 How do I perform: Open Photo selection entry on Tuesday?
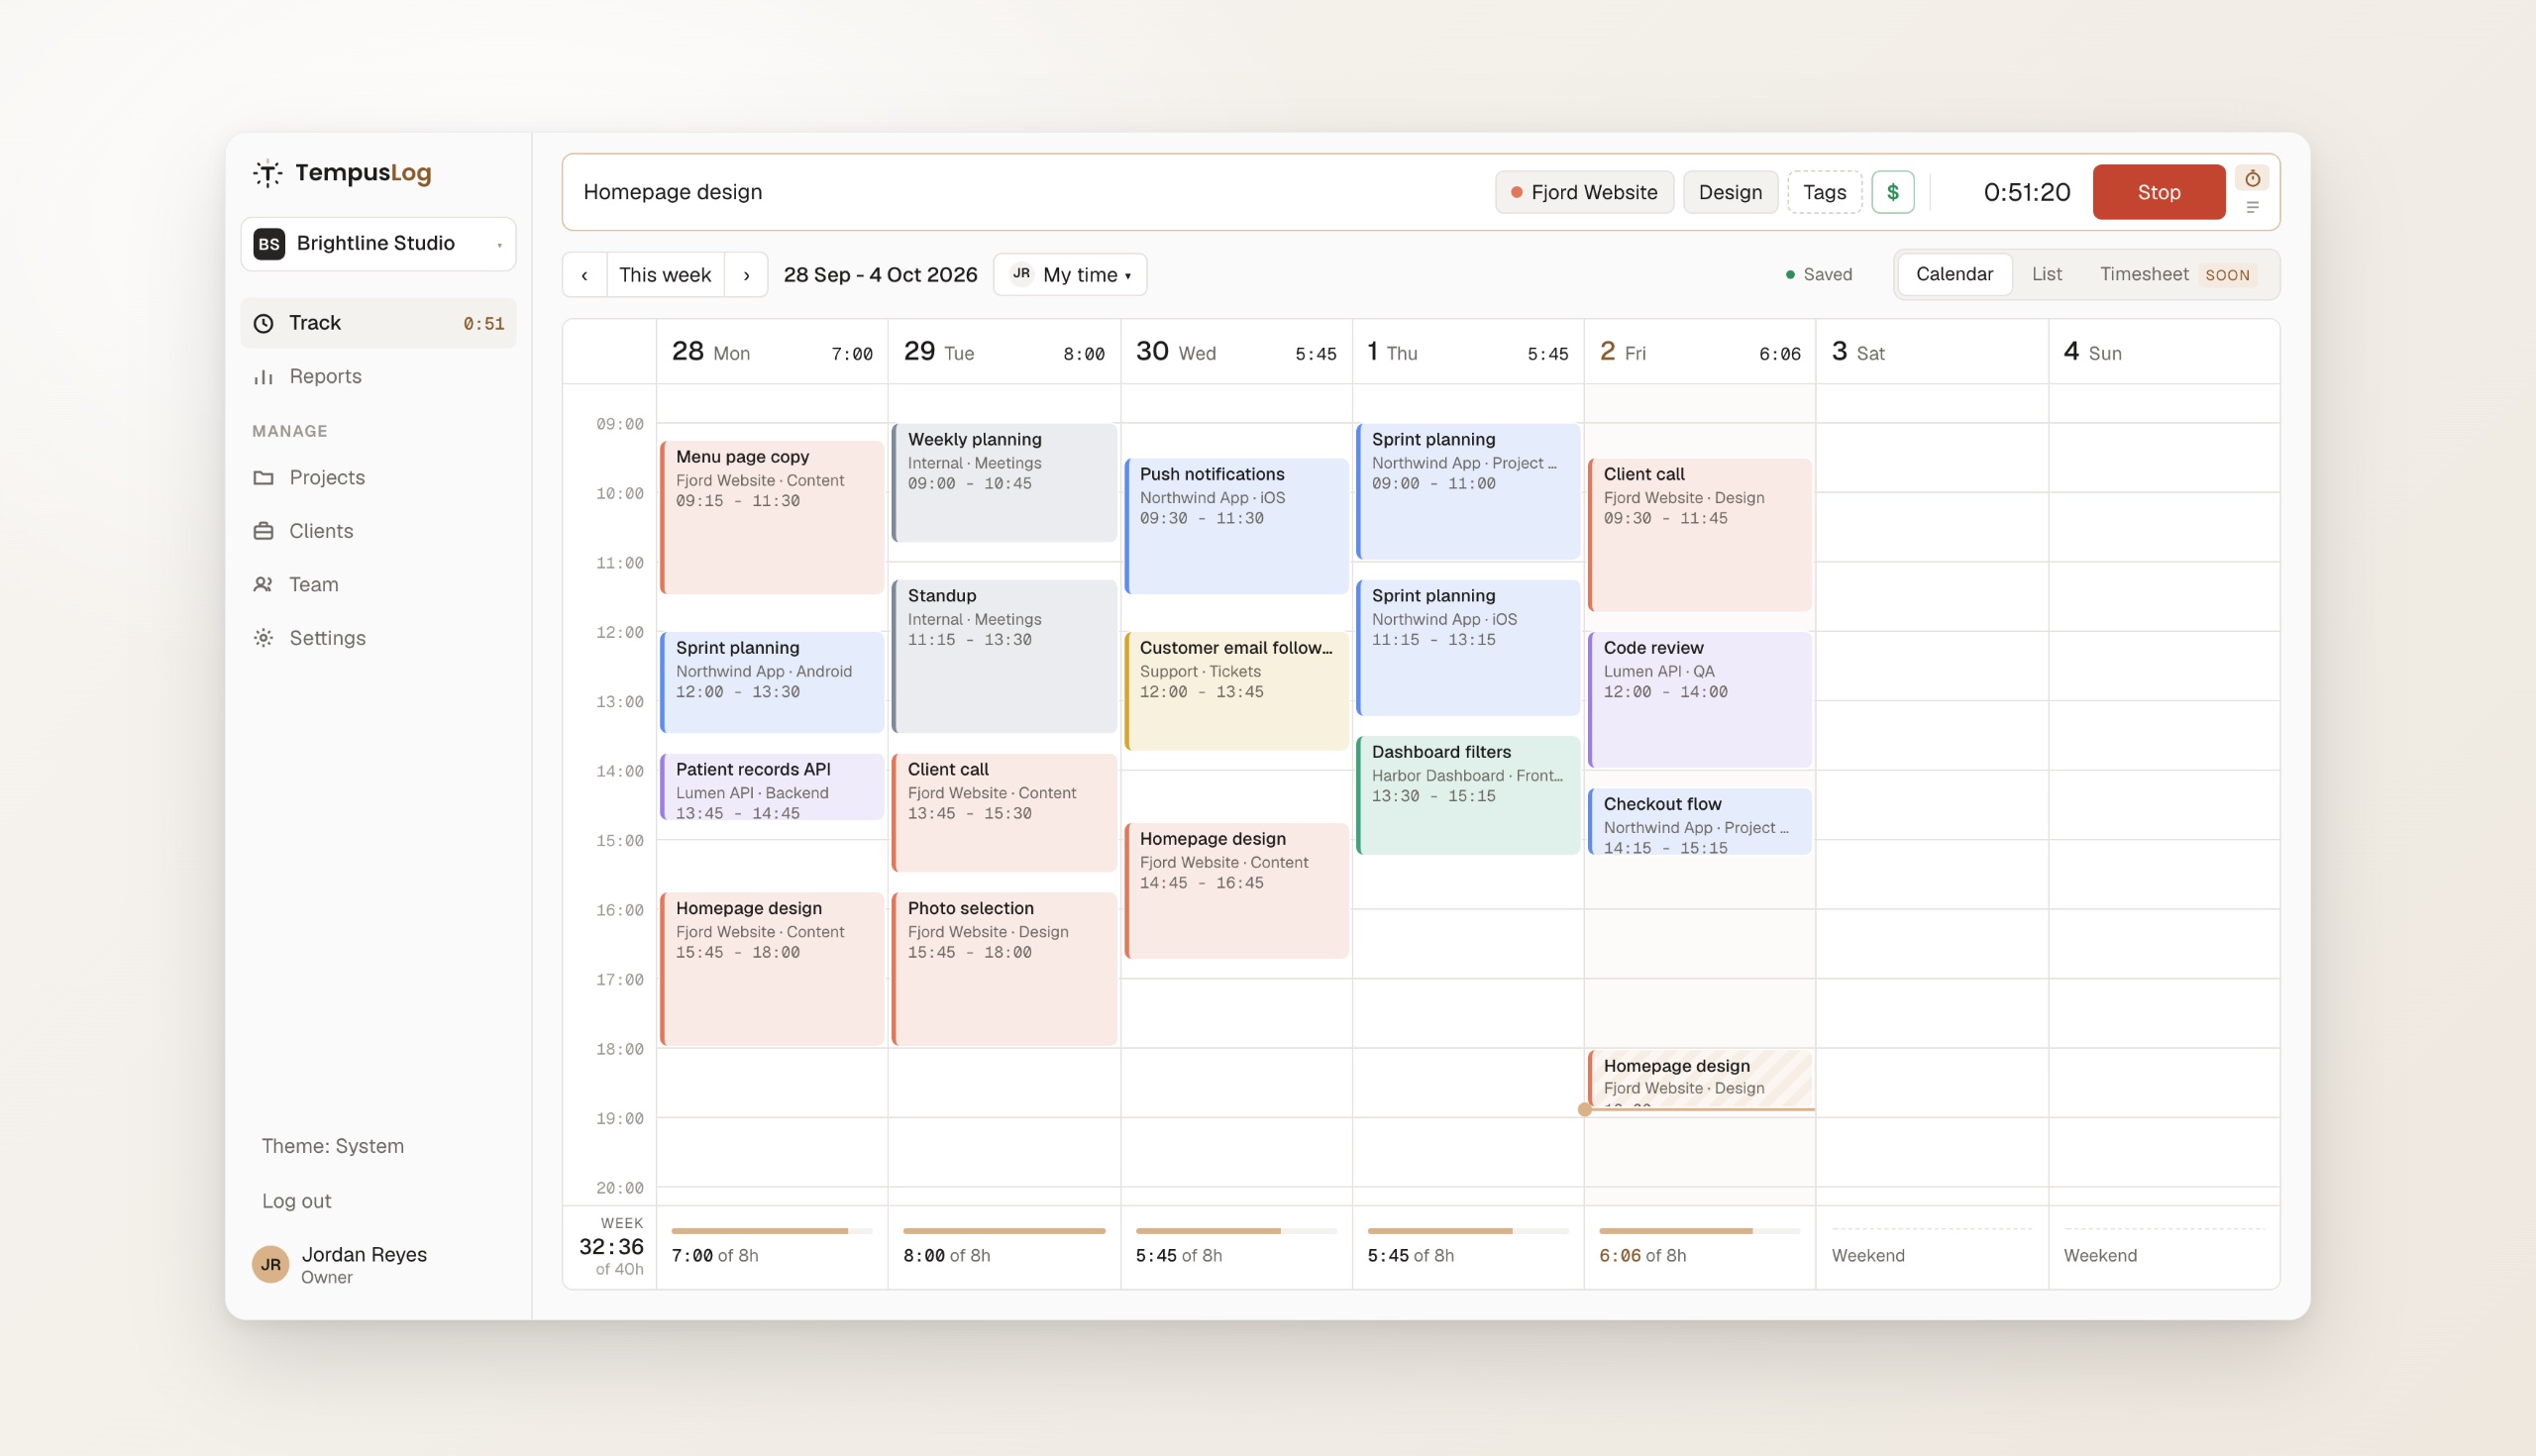(x=1004, y=969)
